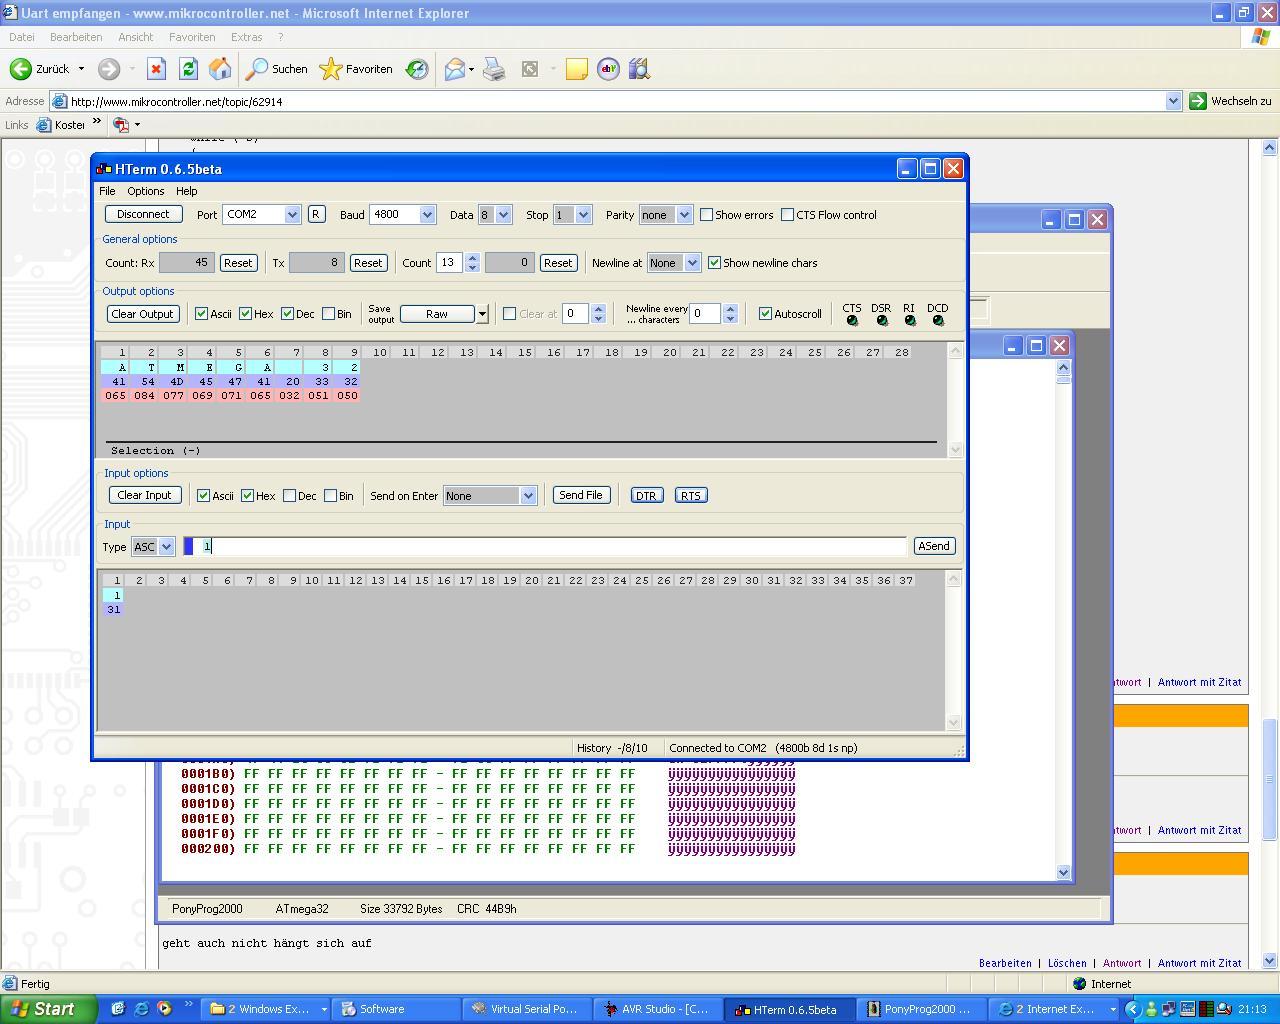Screen dimensions: 1280x1024
Task: Click the Clear Output button
Action: (x=143, y=314)
